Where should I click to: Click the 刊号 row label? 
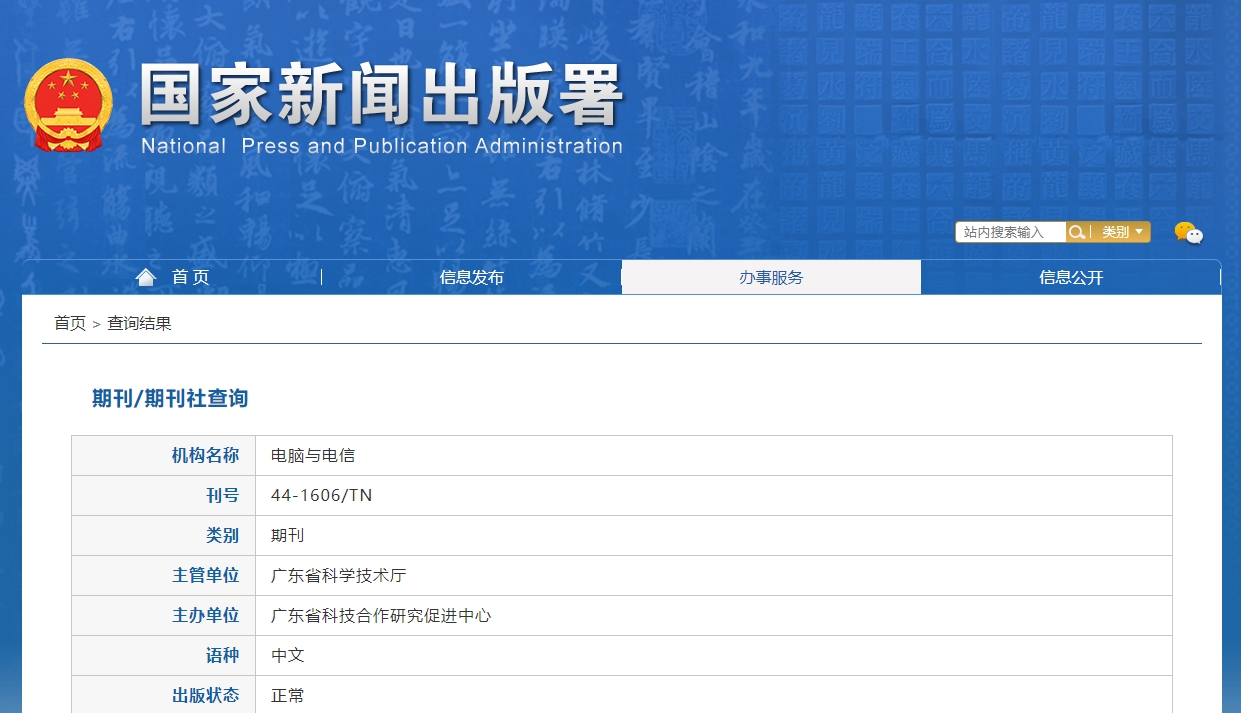click(x=222, y=496)
